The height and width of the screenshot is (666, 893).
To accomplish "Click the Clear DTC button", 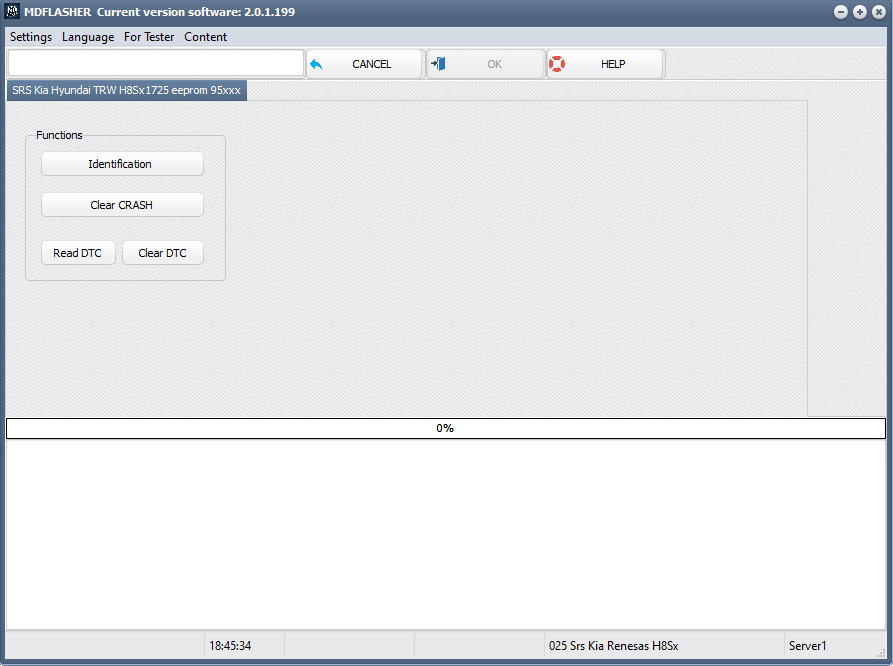I will click(162, 253).
